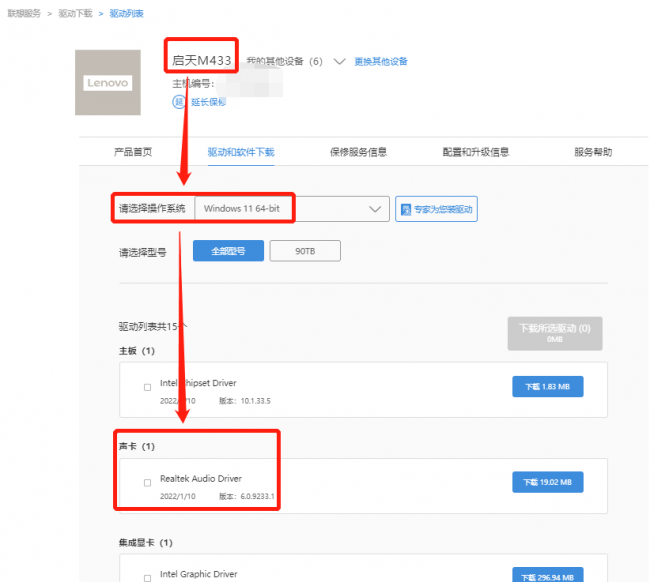Click the 延长保修 circular icon
The image size is (650, 582).
pyautogui.click(x=179, y=102)
